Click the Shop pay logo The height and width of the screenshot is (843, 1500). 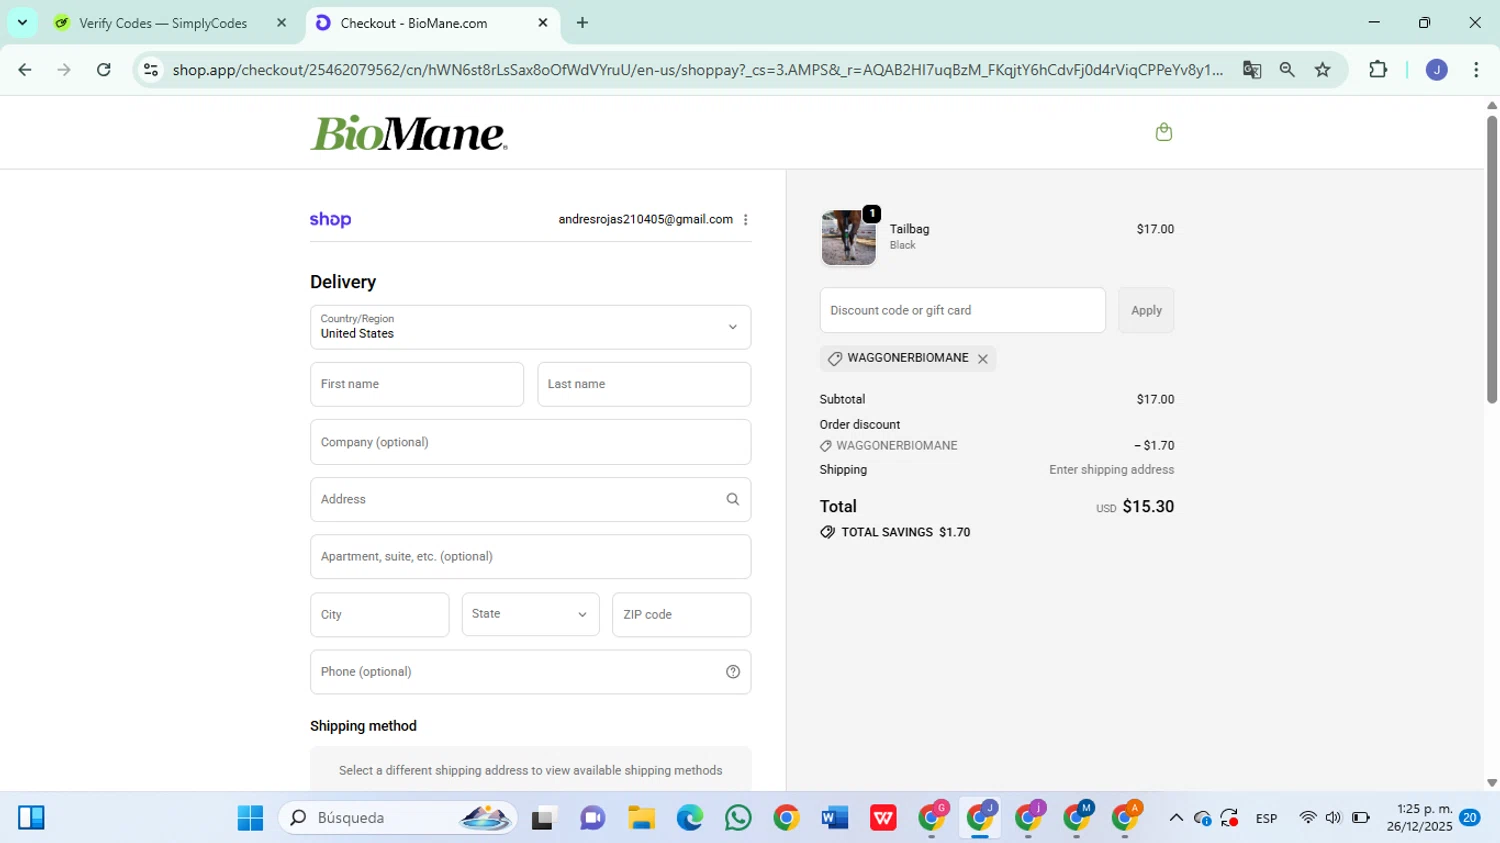pos(330,220)
